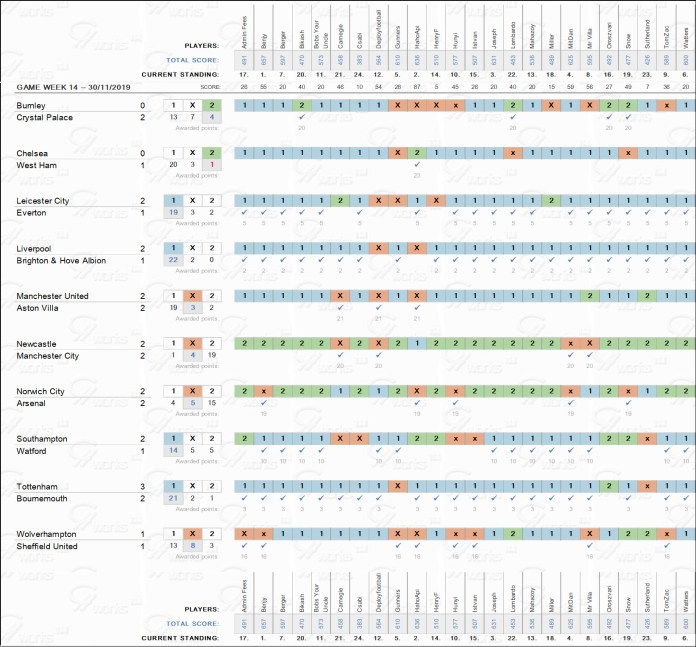Select outcome 2 box for Norwich City match
Image resolution: width=696 pixels, height=647 pixels.
[211, 390]
